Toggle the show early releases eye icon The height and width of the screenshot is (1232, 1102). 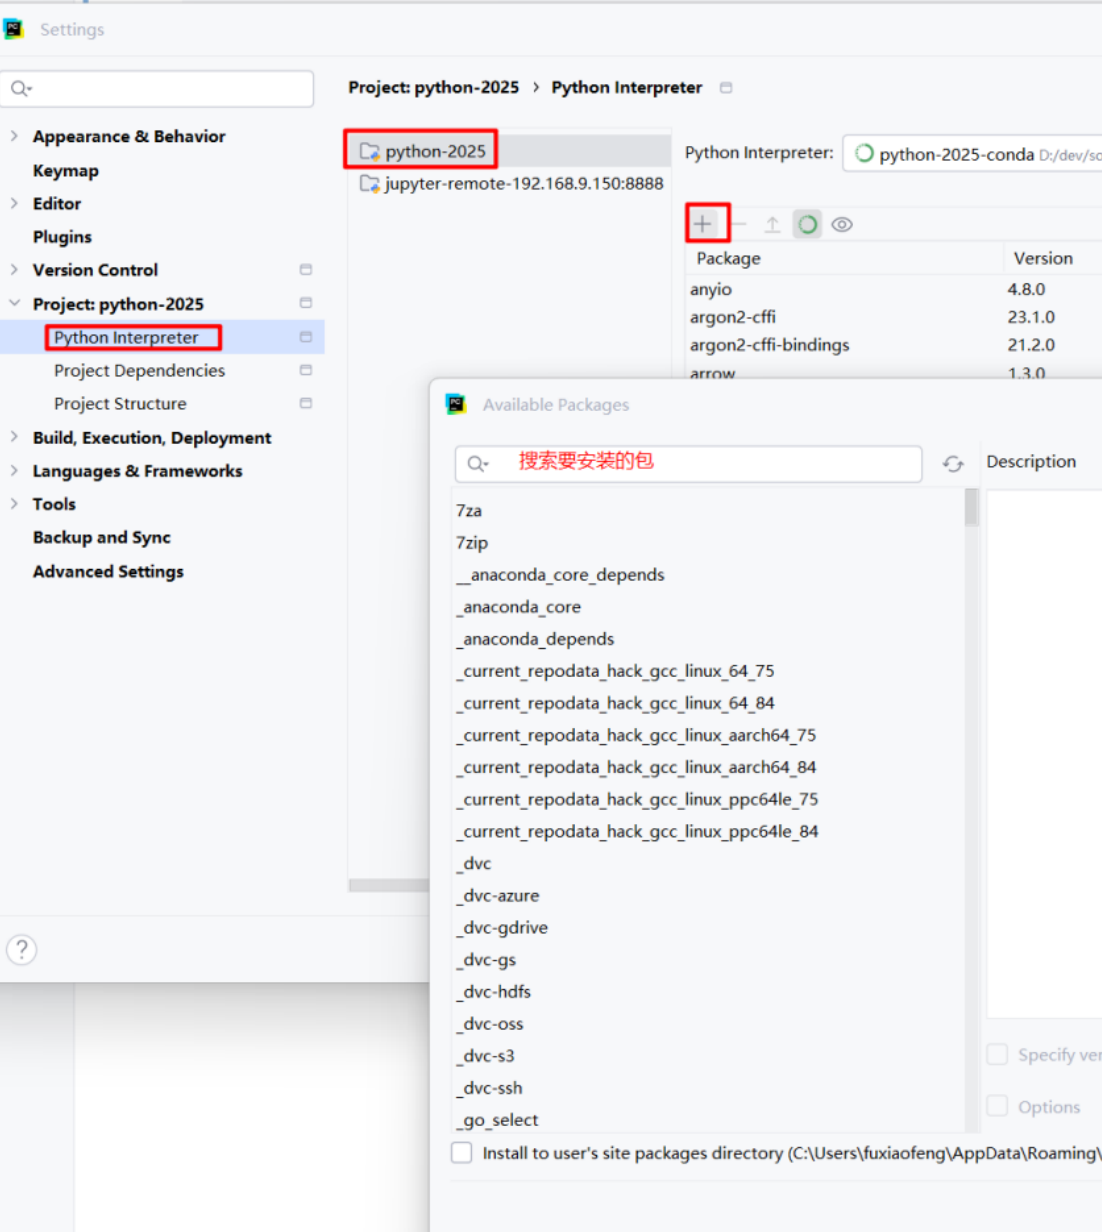click(842, 224)
